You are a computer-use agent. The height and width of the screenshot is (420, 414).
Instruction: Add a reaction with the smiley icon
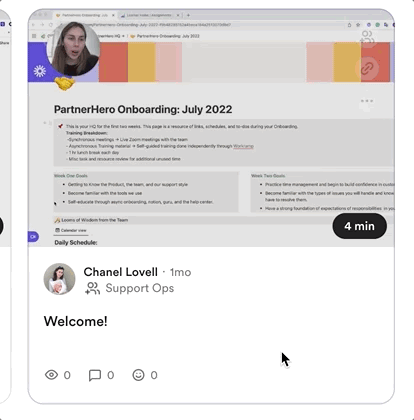click(x=138, y=375)
